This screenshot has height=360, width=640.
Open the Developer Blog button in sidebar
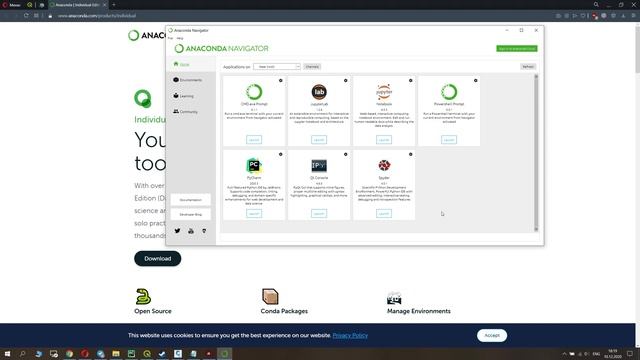tap(191, 214)
